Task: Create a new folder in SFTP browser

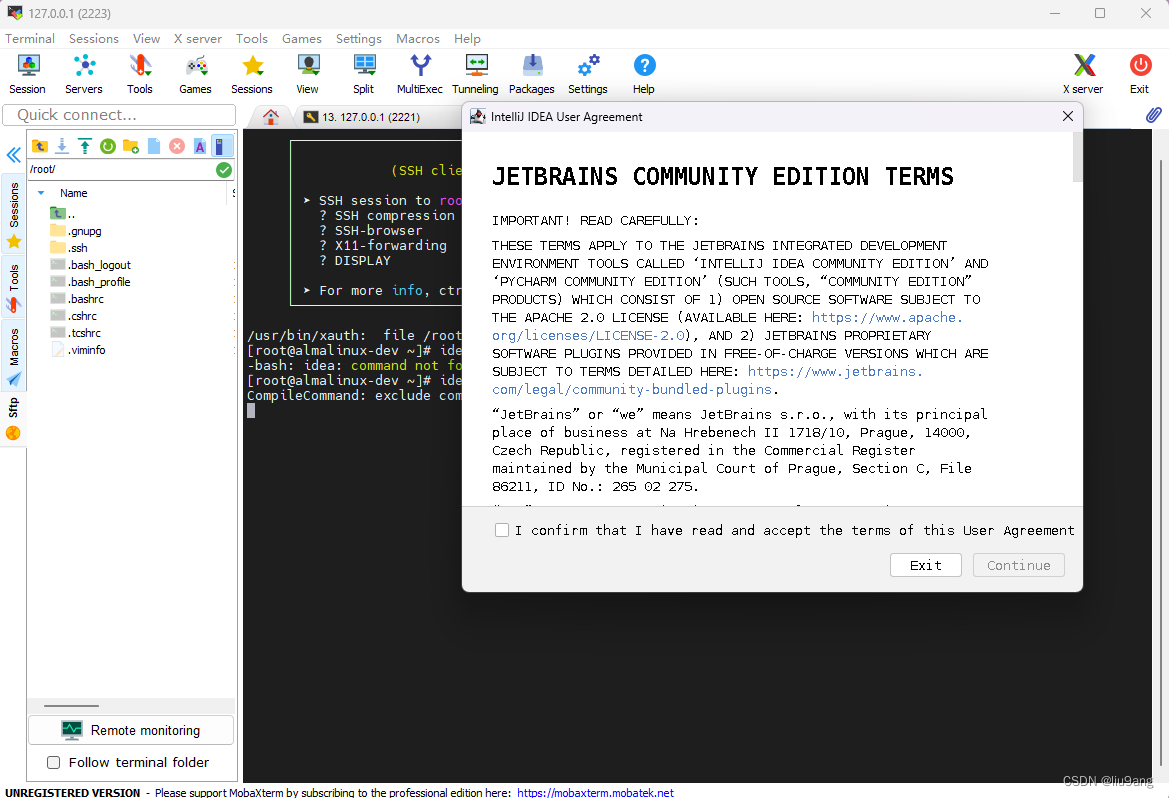Action: 131,146
